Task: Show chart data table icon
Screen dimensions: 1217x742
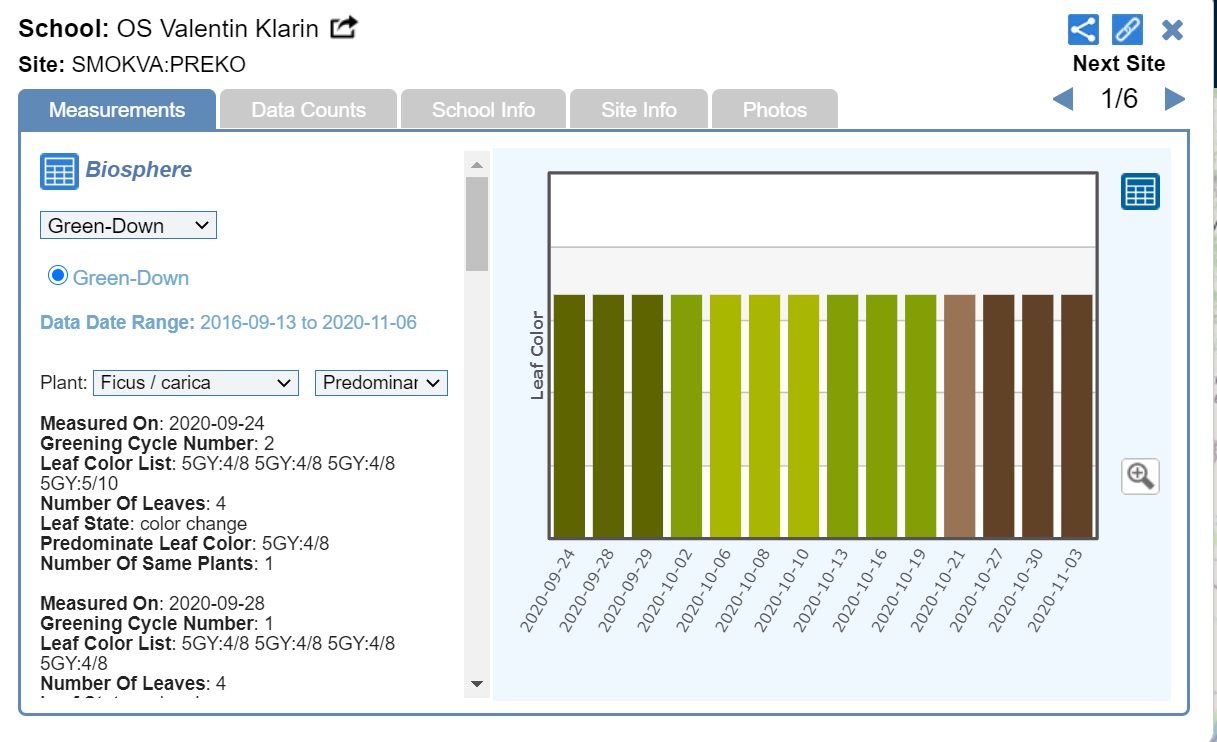Action: coord(1140,191)
